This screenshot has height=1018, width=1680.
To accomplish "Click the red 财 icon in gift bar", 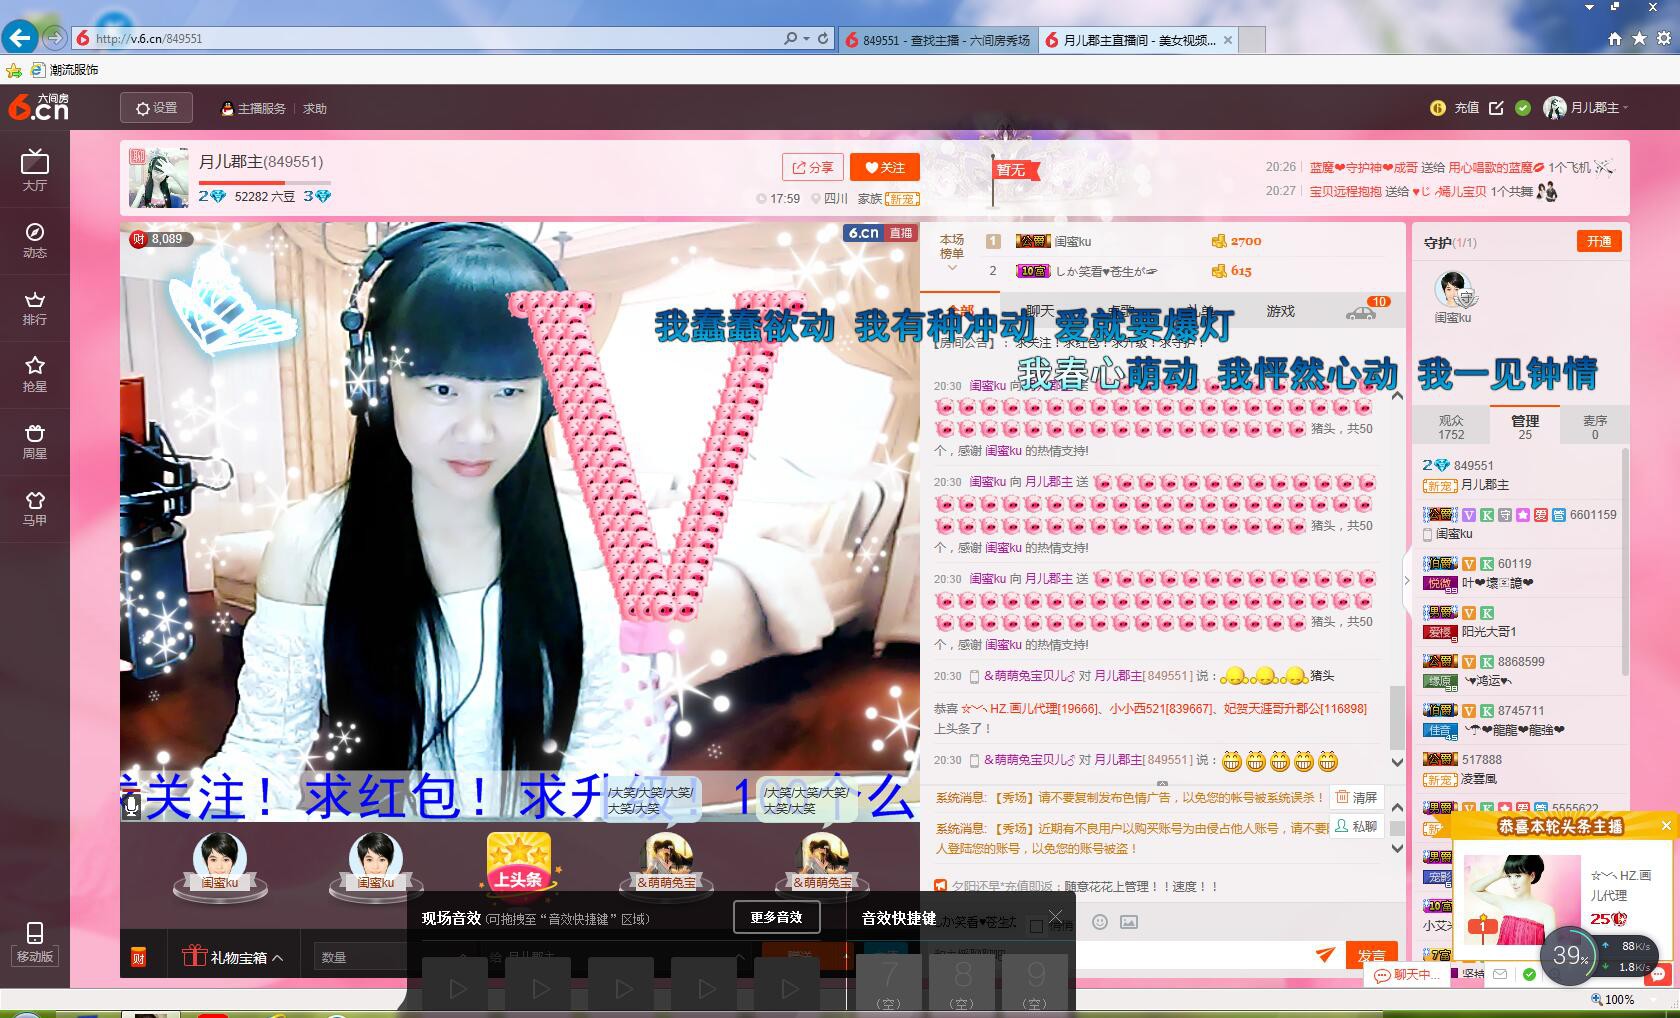I will [x=139, y=958].
